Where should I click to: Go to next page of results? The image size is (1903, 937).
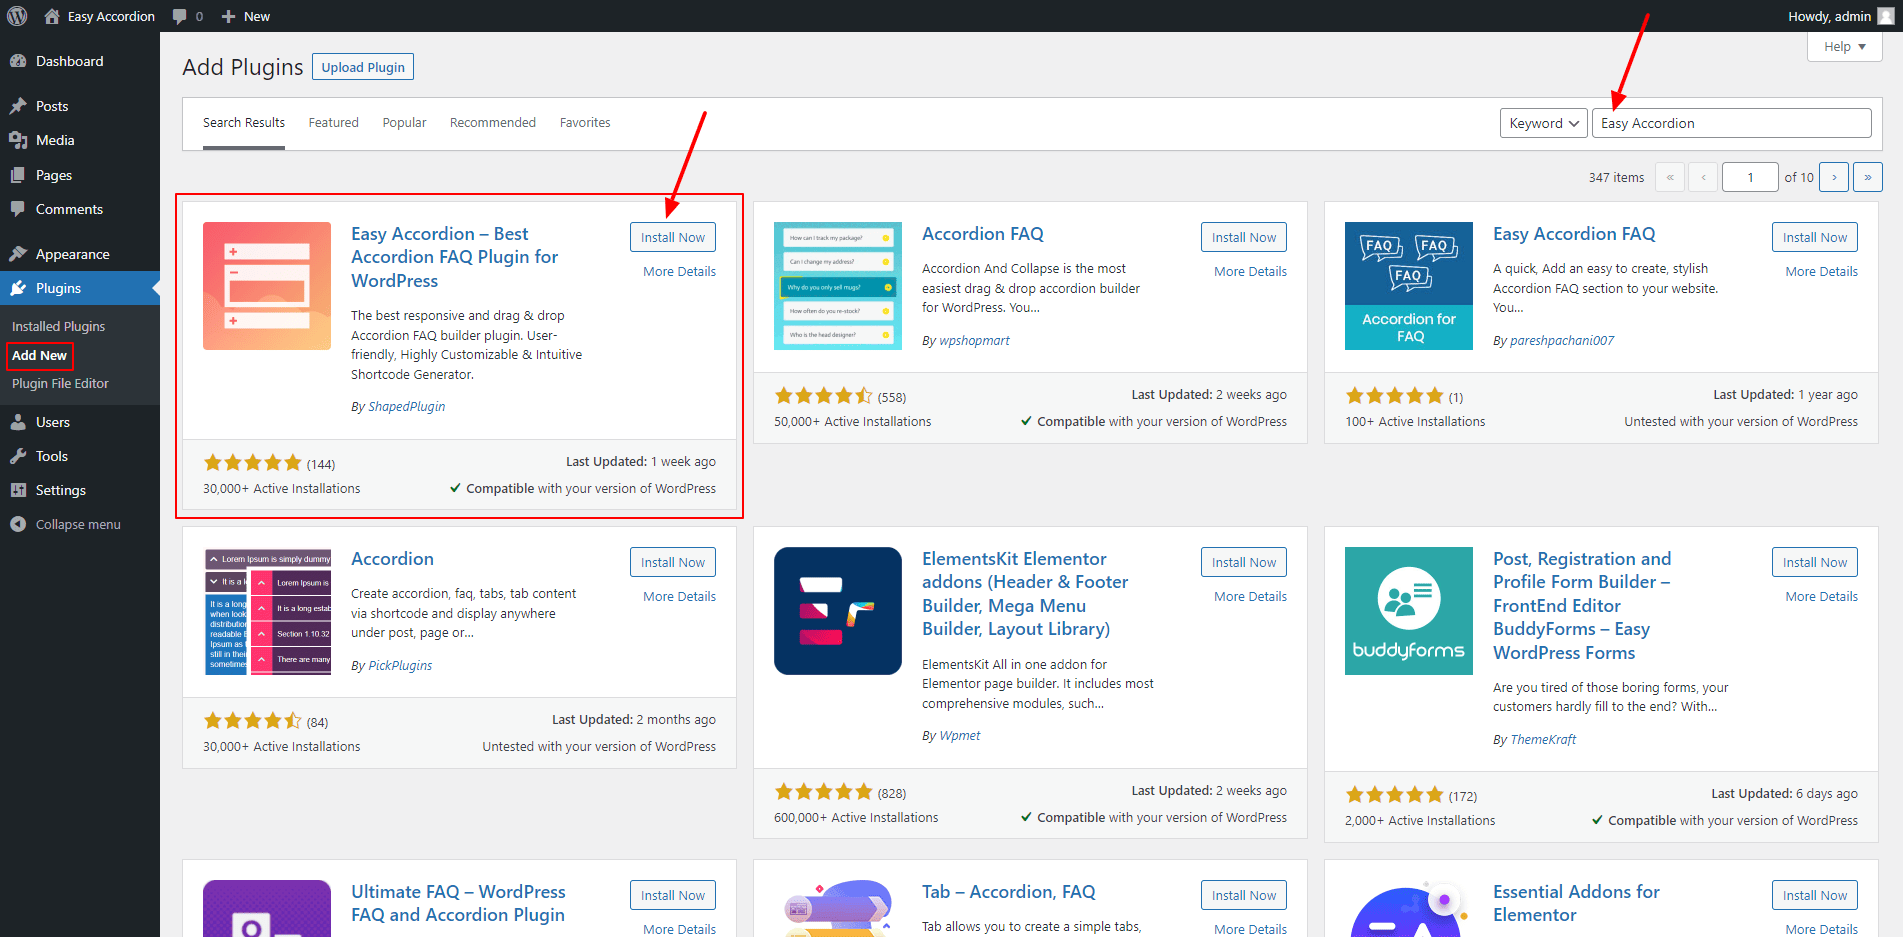click(x=1834, y=177)
